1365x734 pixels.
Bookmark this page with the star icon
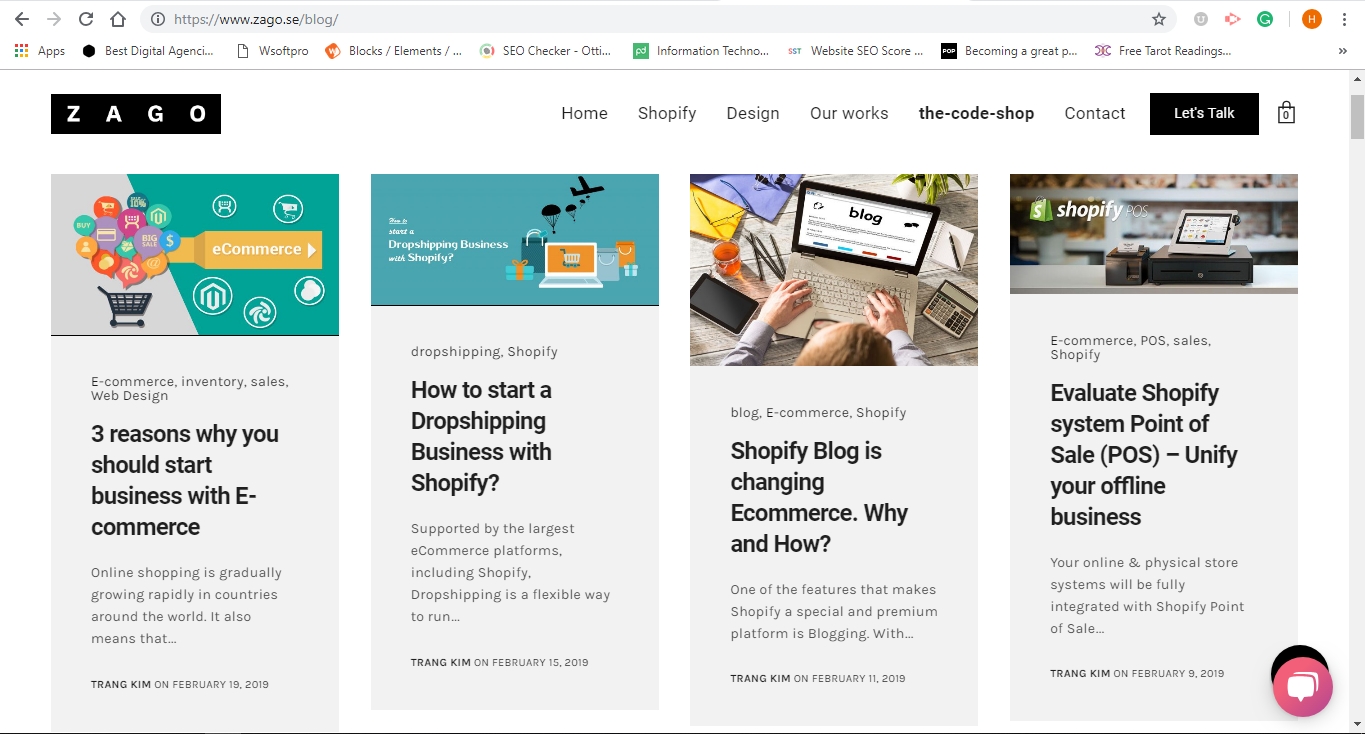[1159, 19]
